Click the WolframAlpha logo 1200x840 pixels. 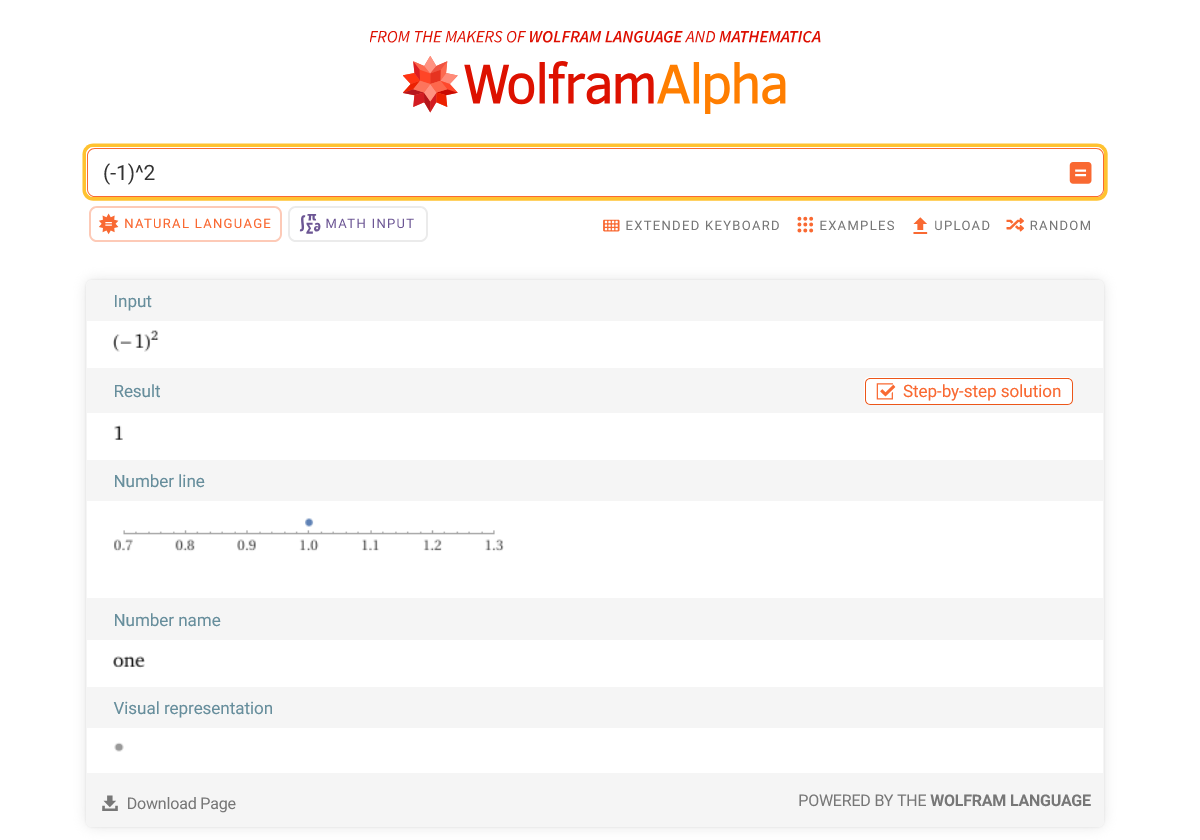594,85
